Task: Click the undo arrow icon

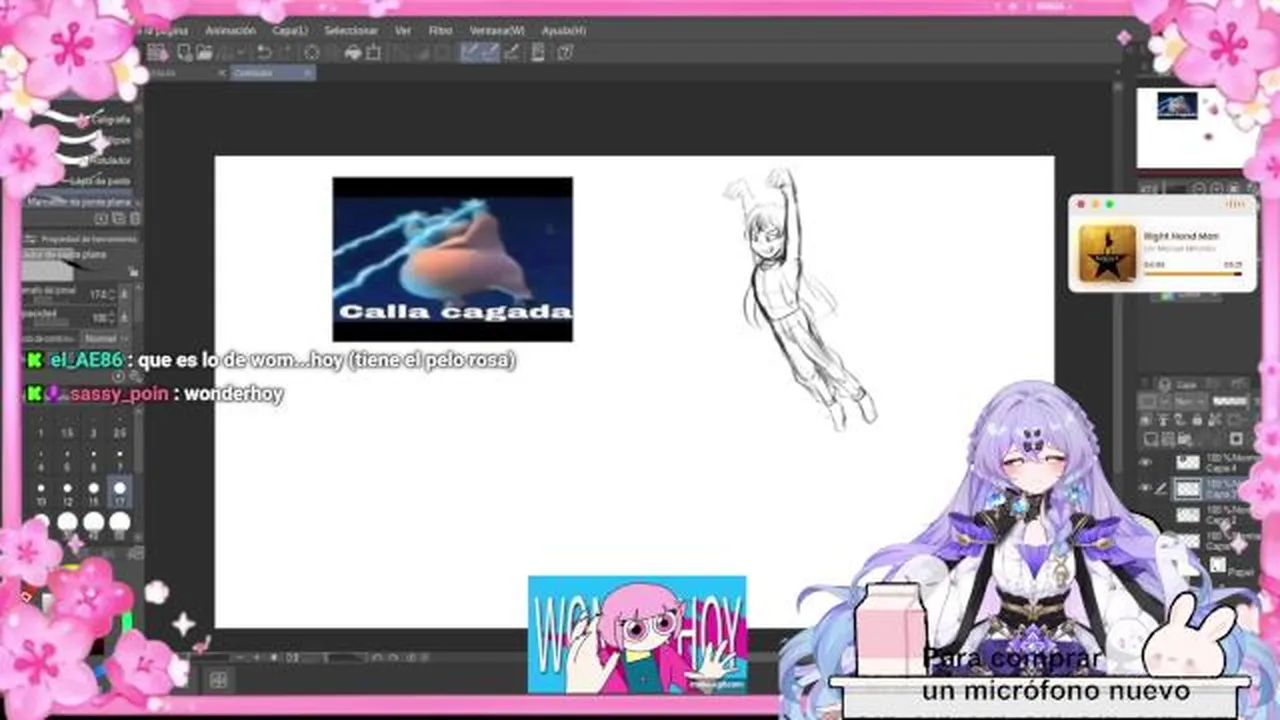Action: coord(264,53)
